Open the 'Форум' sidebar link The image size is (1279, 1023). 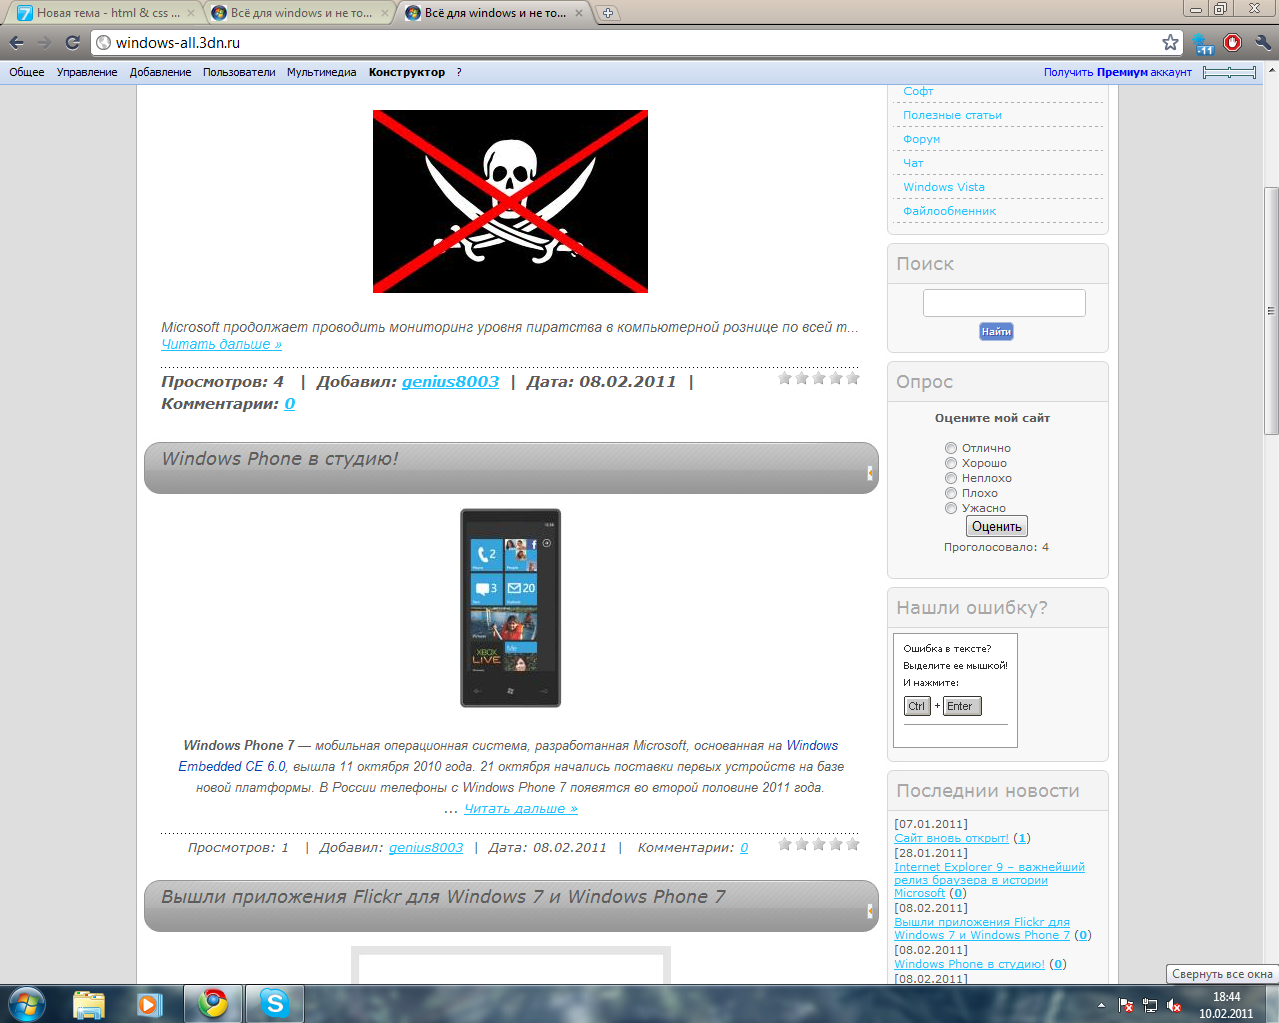(x=921, y=139)
